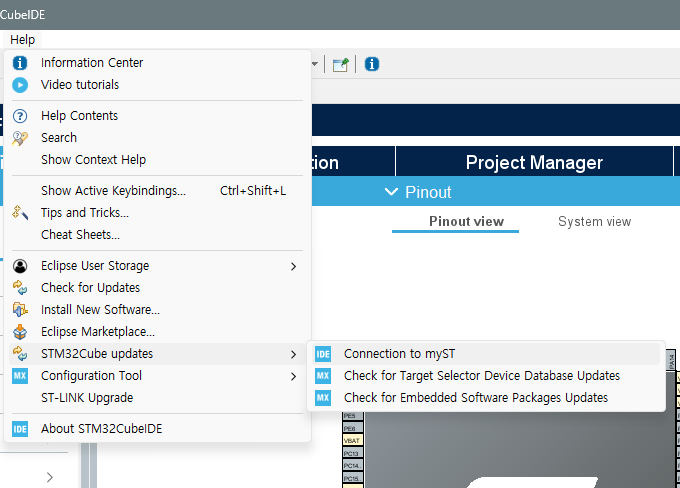Expand the Eclipse User Storage submenu arrow
The height and width of the screenshot is (488, 680).
[294, 266]
